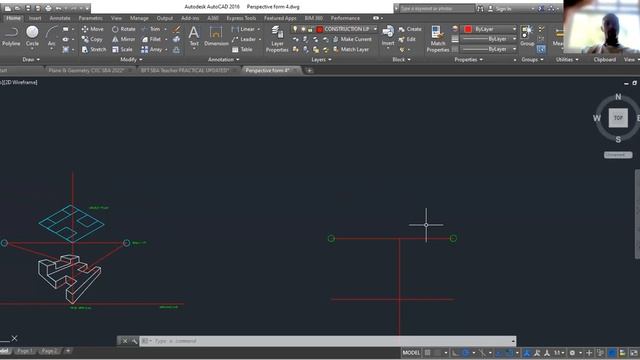The height and width of the screenshot is (360, 640).
Task: Click TOP face of the ViewCube
Action: click(x=618, y=118)
